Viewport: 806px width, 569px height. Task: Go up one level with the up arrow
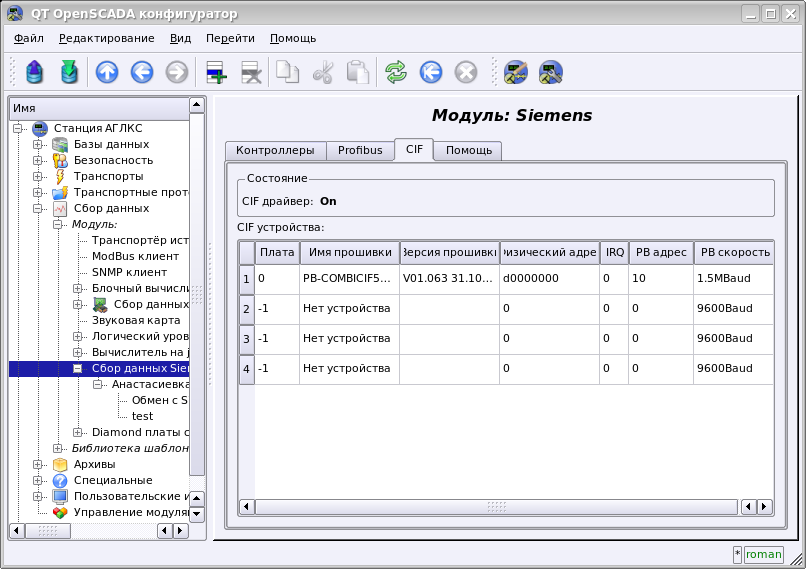point(107,72)
